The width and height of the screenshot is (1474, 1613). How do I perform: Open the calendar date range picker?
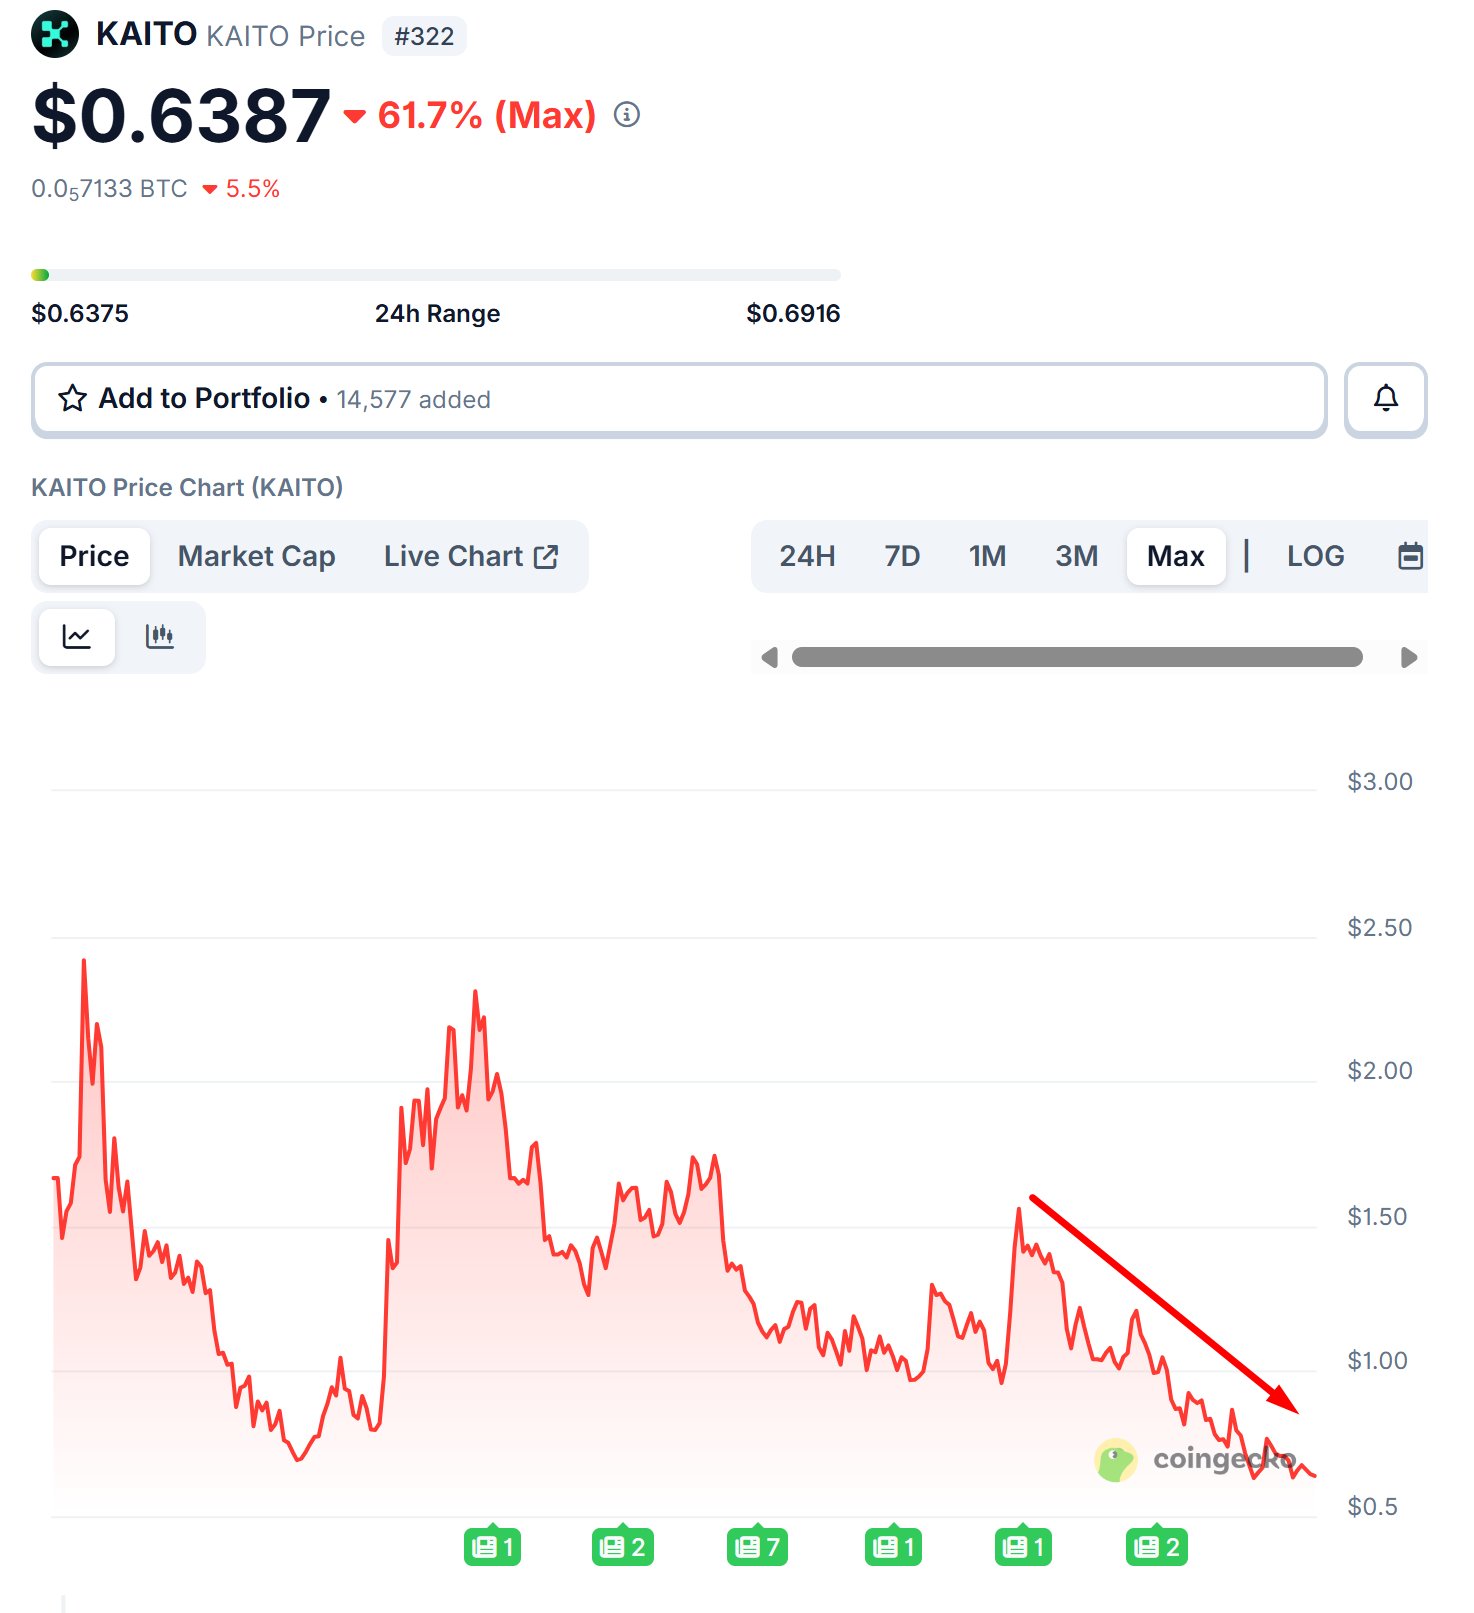point(1410,556)
